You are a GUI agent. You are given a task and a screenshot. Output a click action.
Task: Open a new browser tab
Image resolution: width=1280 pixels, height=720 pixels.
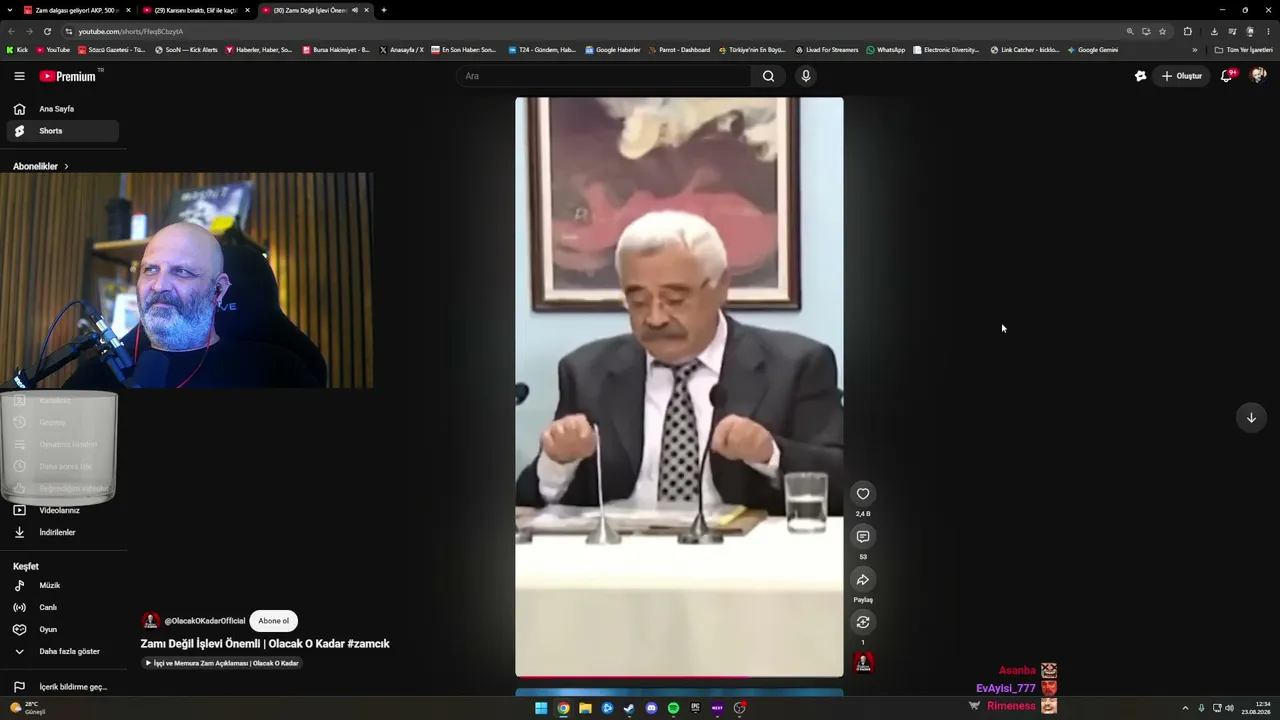click(x=384, y=10)
